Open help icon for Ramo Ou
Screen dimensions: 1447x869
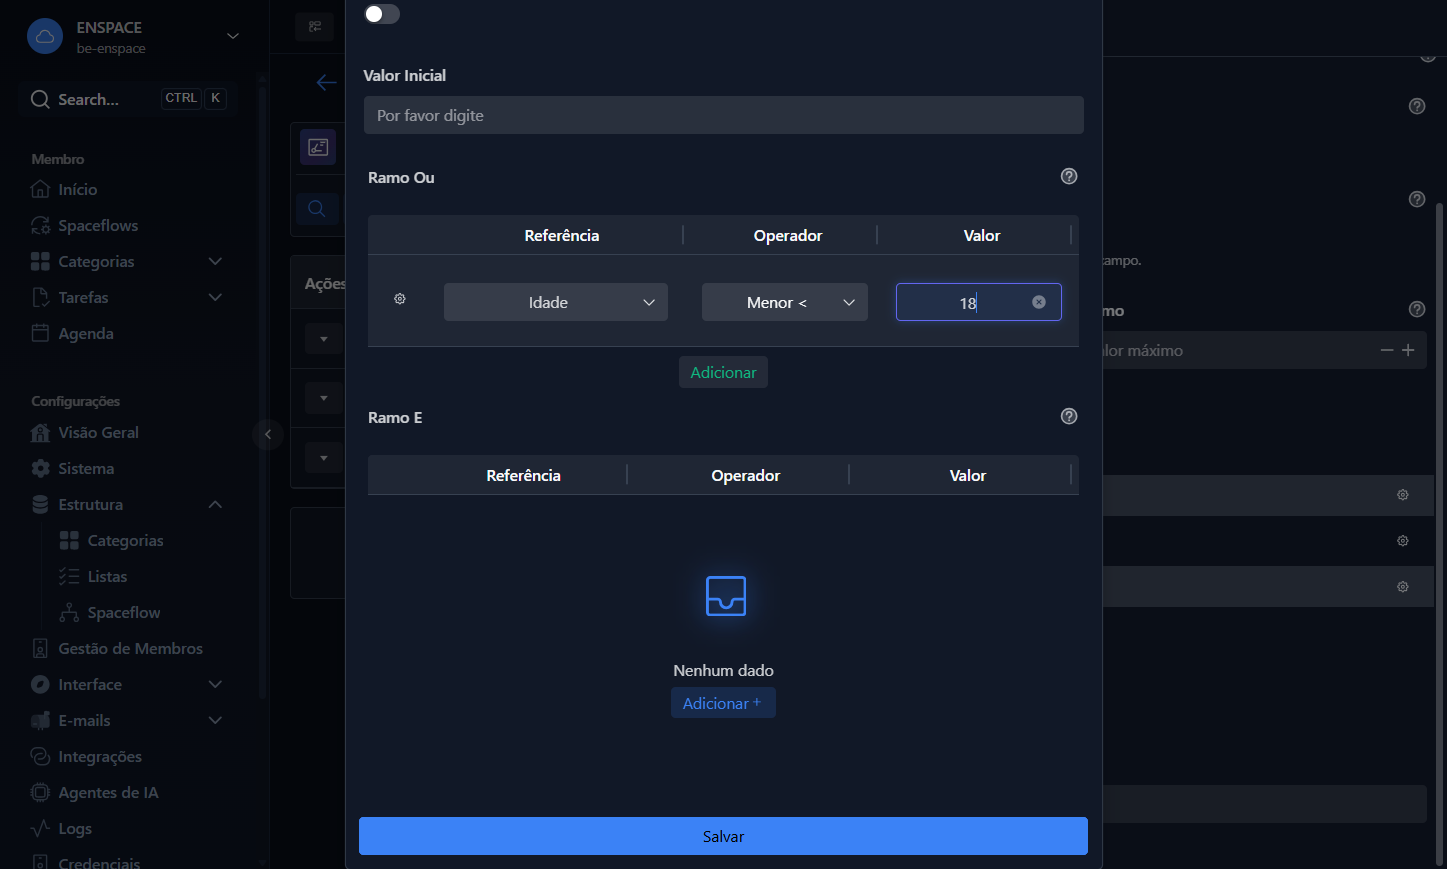(1069, 176)
